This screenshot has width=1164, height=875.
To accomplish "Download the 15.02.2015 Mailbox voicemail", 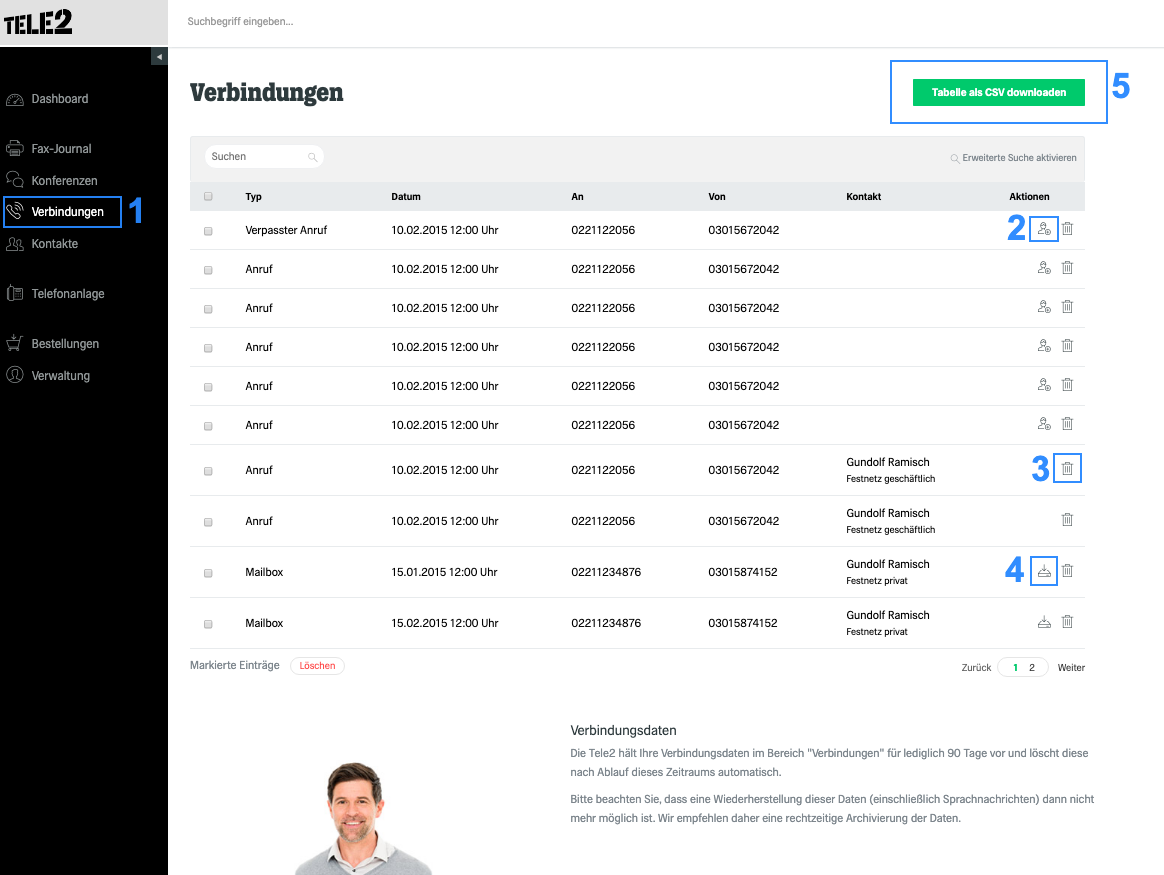I will click(x=1044, y=622).
